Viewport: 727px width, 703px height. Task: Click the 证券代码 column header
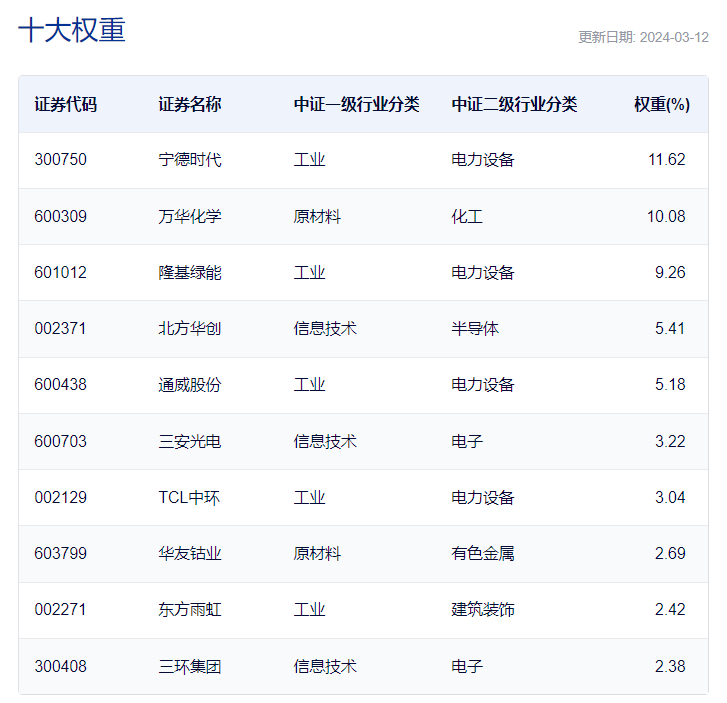66,104
